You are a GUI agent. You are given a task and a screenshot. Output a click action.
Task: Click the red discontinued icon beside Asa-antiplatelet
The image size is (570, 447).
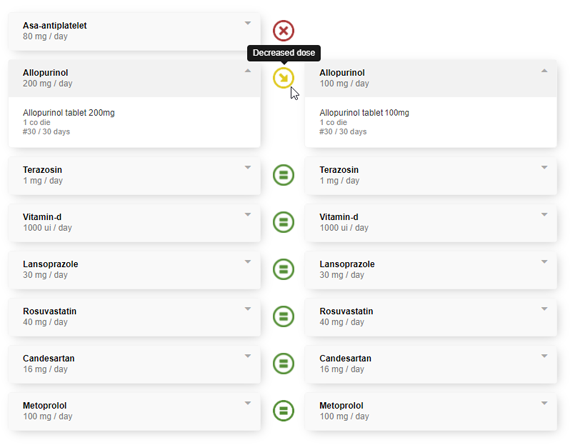tap(283, 31)
